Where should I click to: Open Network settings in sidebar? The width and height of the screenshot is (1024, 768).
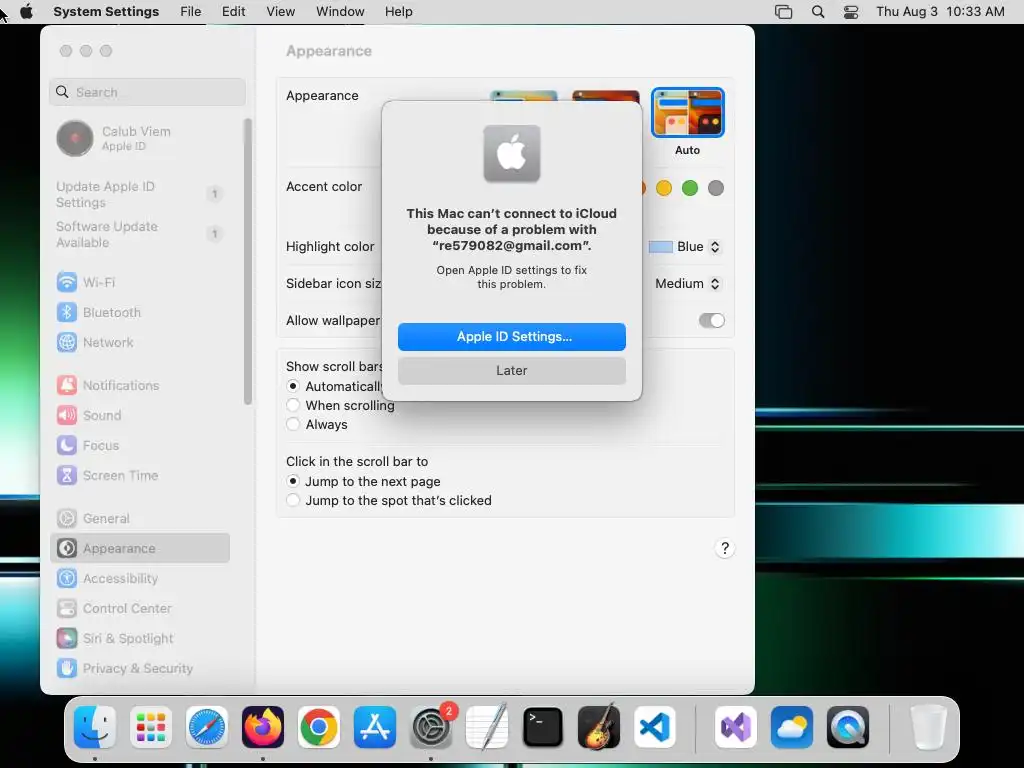point(140,342)
